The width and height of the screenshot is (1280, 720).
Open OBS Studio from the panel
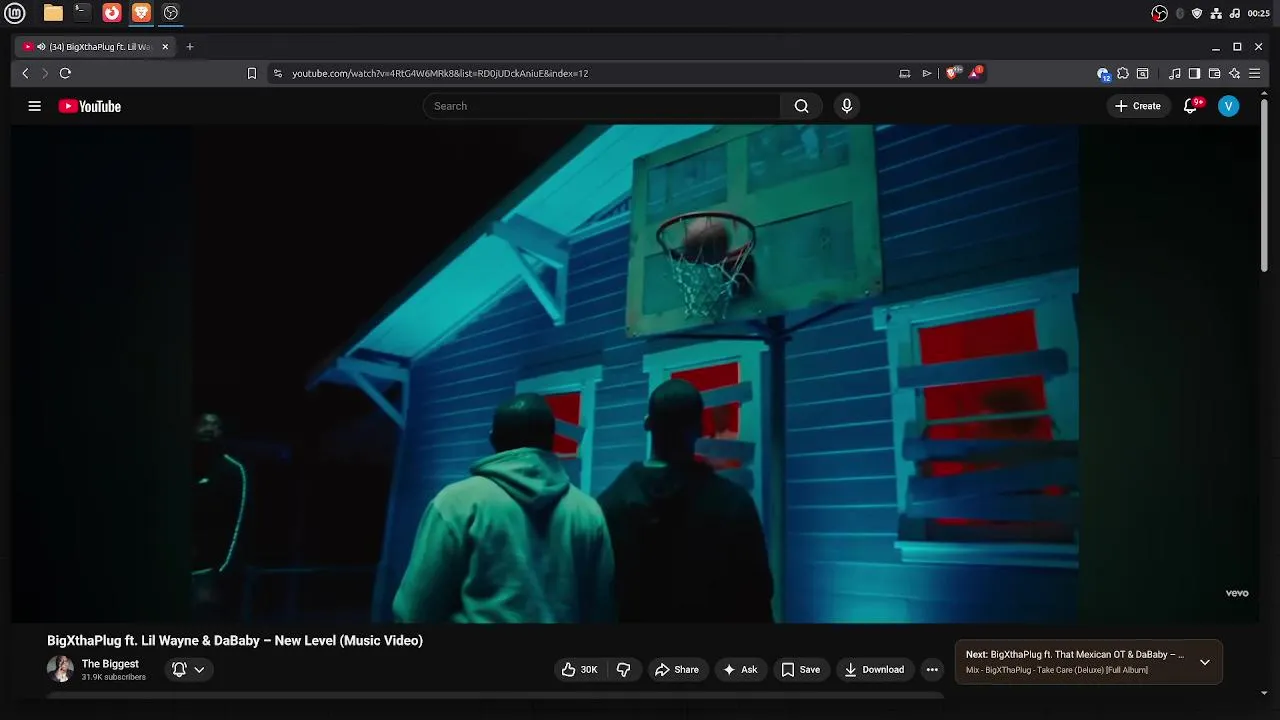click(171, 13)
